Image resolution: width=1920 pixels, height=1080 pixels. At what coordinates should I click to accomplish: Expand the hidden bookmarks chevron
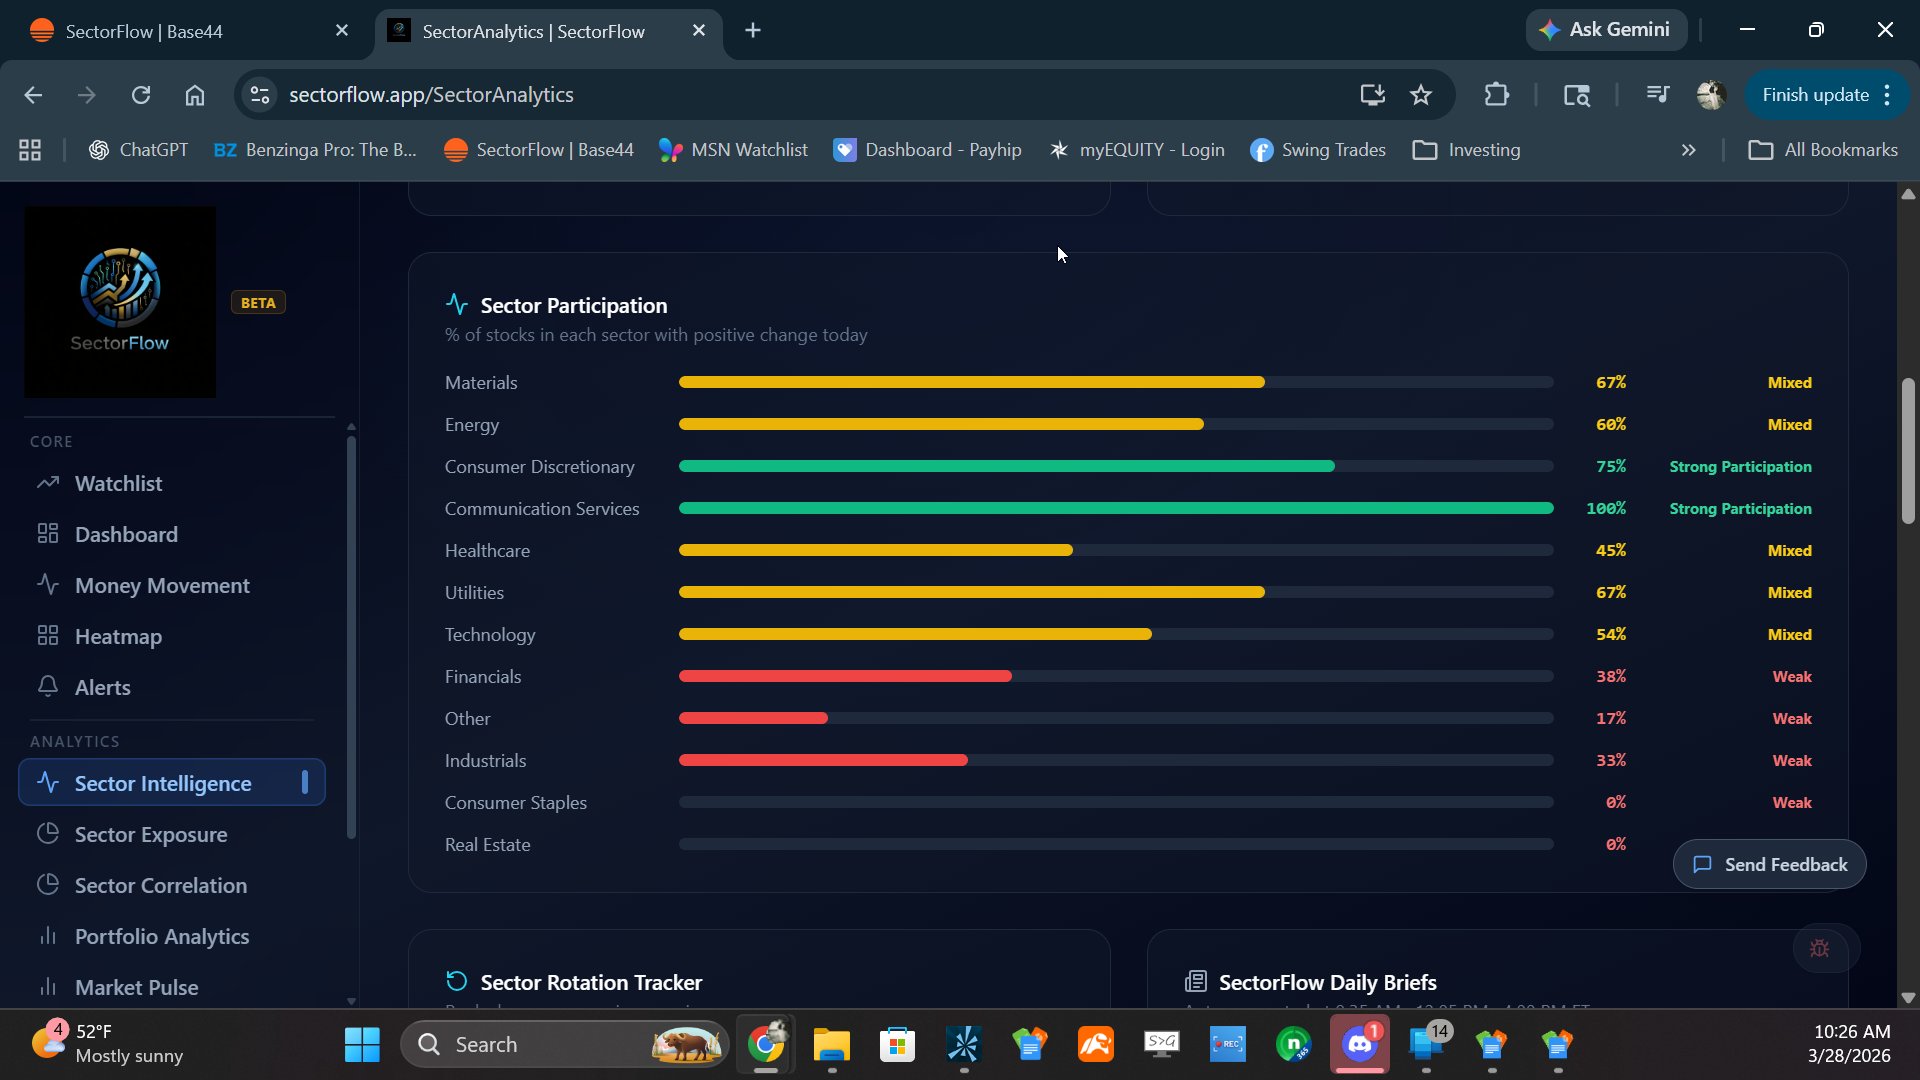click(x=1689, y=150)
